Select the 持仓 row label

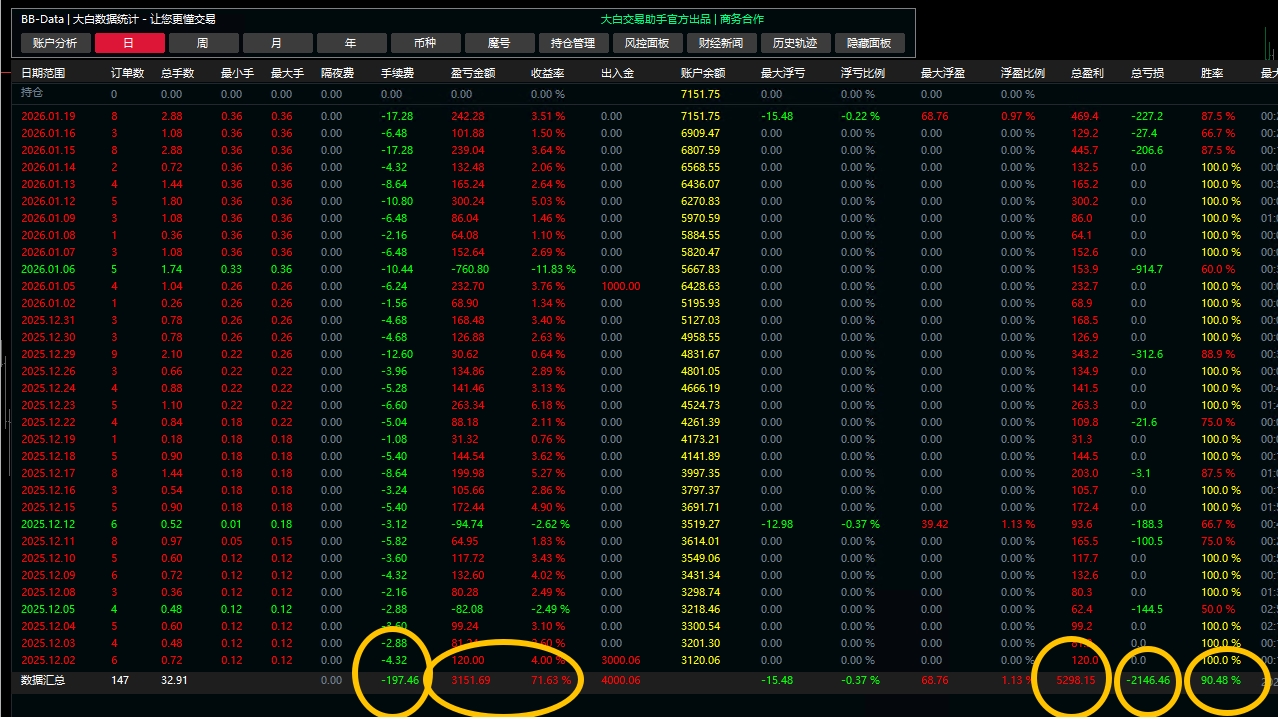pyautogui.click(x=32, y=93)
